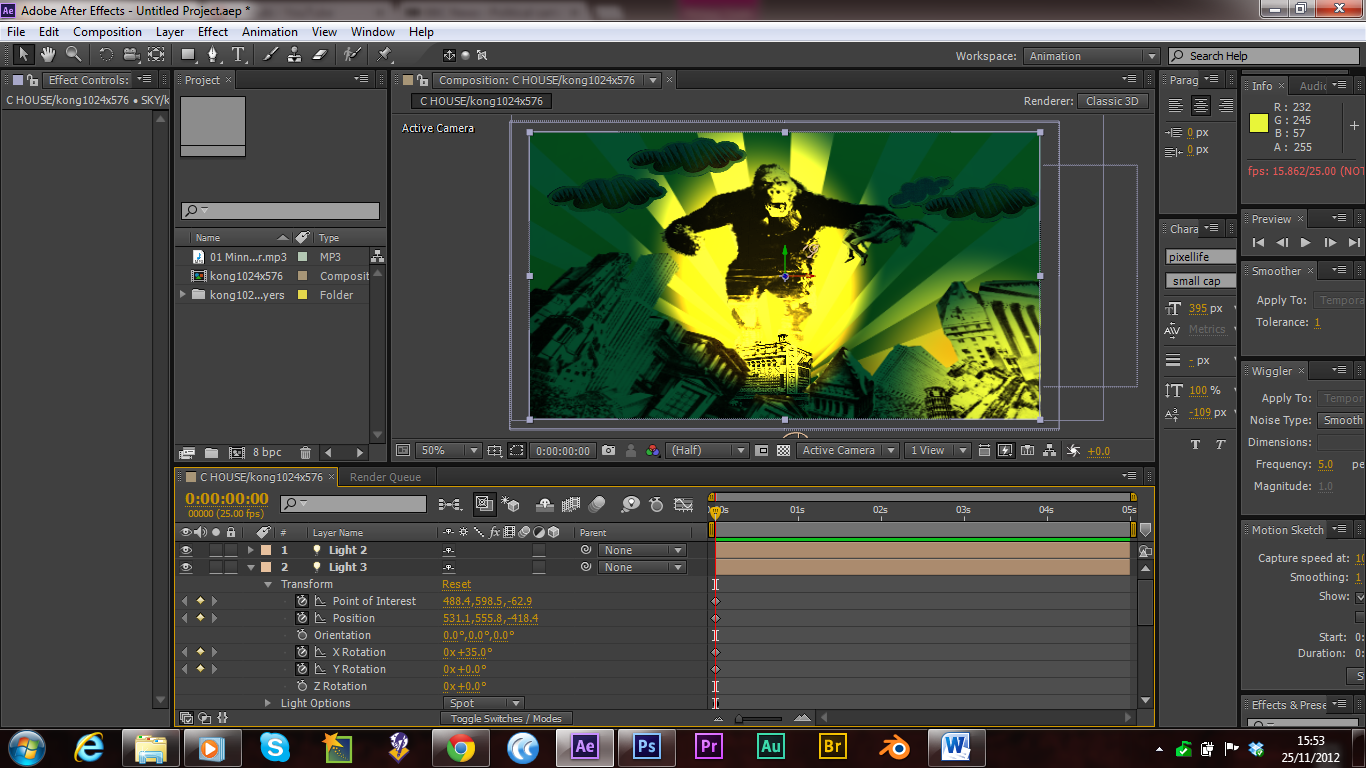This screenshot has height=768, width=1366.
Task: Switch to the Render Queue tab
Action: click(x=385, y=477)
